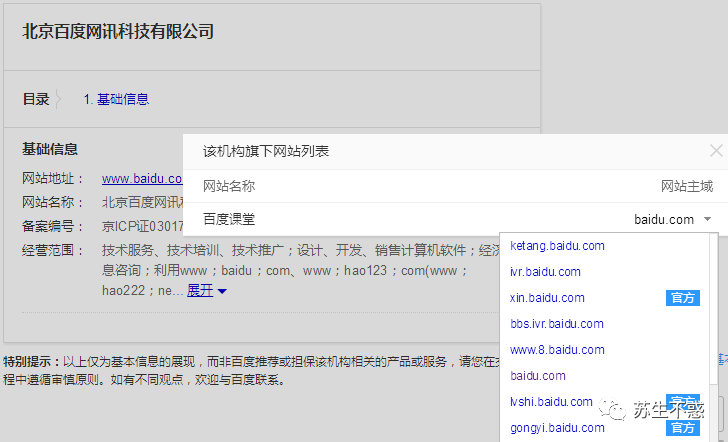Open the www.baidu.com website address link
Viewport: 728px width, 442px height.
click(142, 178)
